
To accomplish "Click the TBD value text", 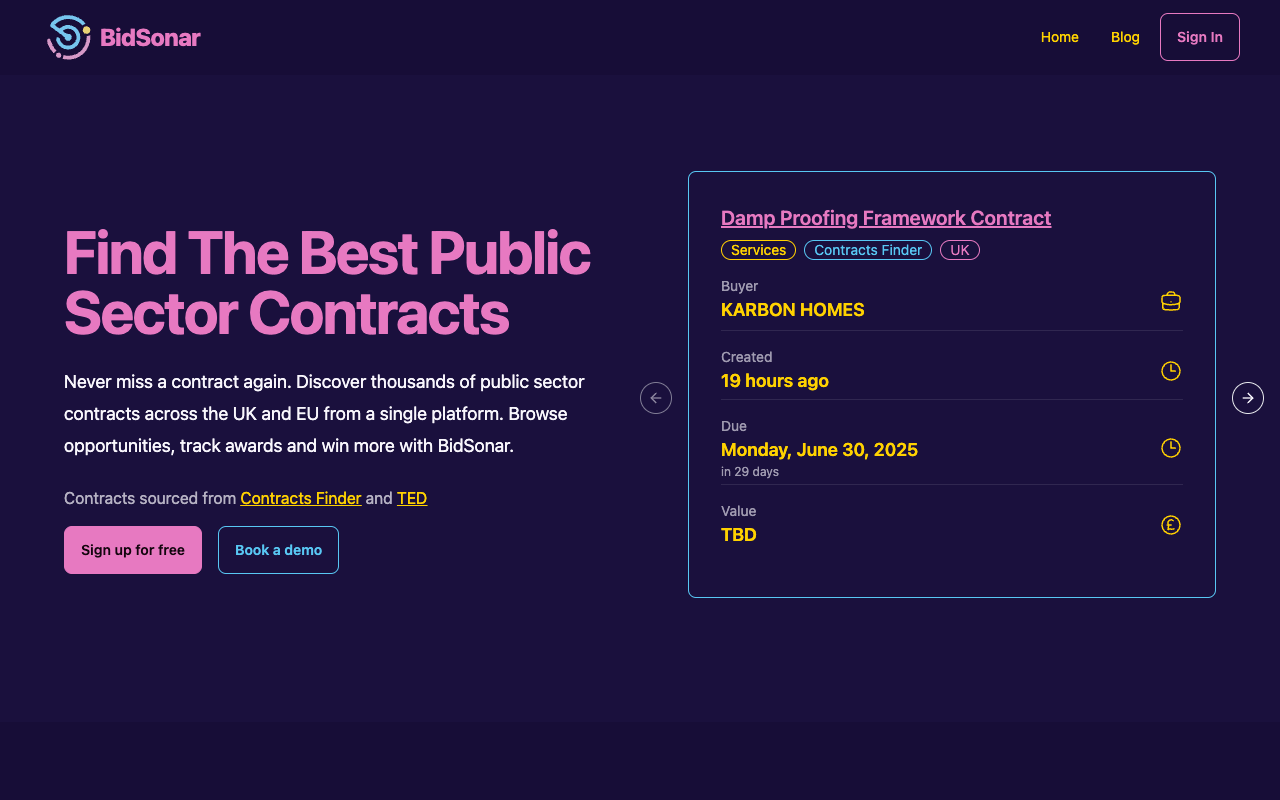I will coord(739,535).
